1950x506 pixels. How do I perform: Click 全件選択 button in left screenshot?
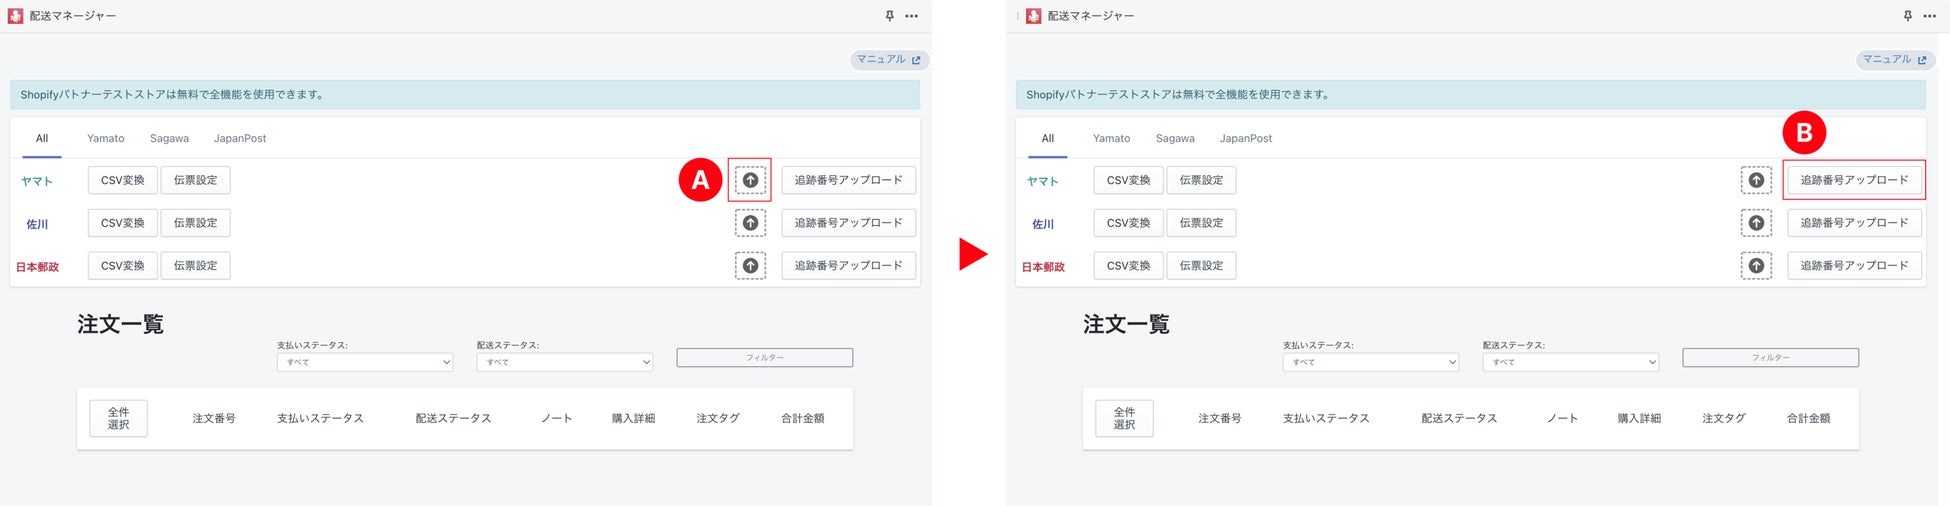tap(119, 418)
